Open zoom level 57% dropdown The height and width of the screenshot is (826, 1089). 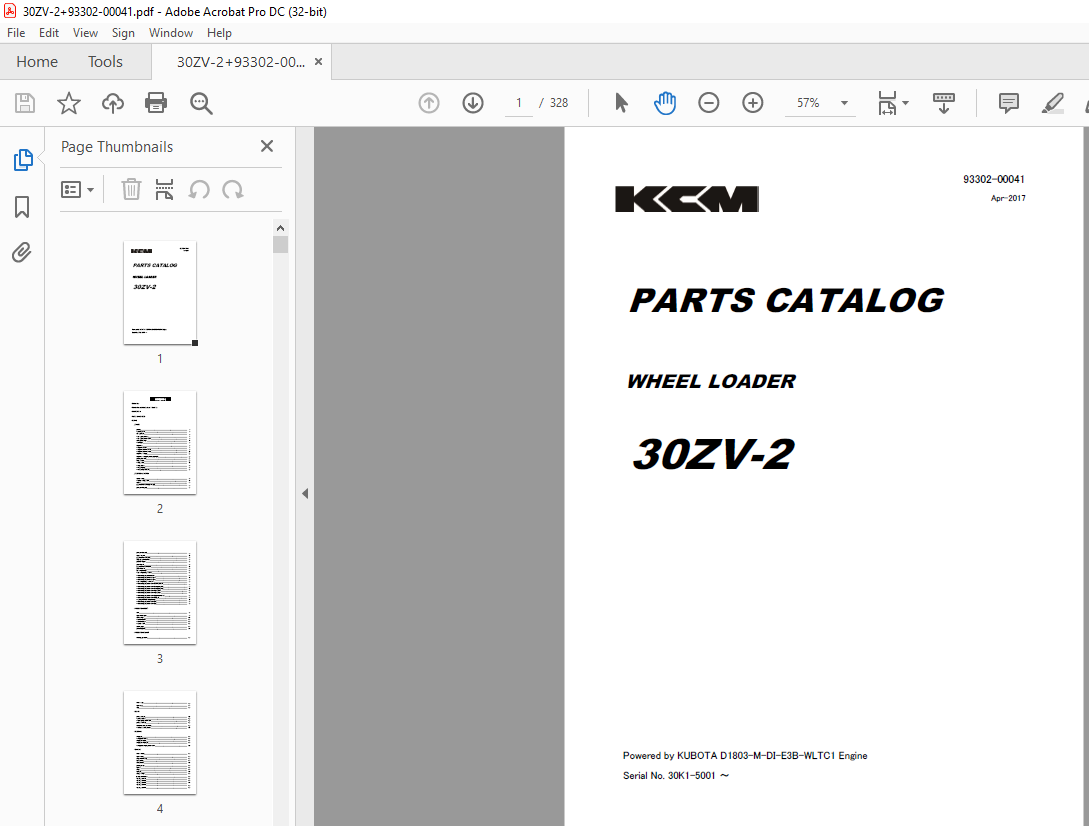pyautogui.click(x=845, y=103)
